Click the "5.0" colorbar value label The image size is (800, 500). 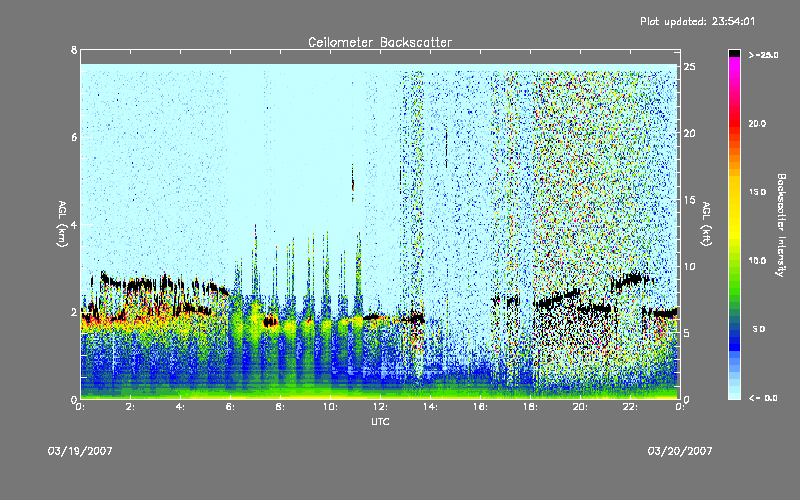tap(759, 329)
